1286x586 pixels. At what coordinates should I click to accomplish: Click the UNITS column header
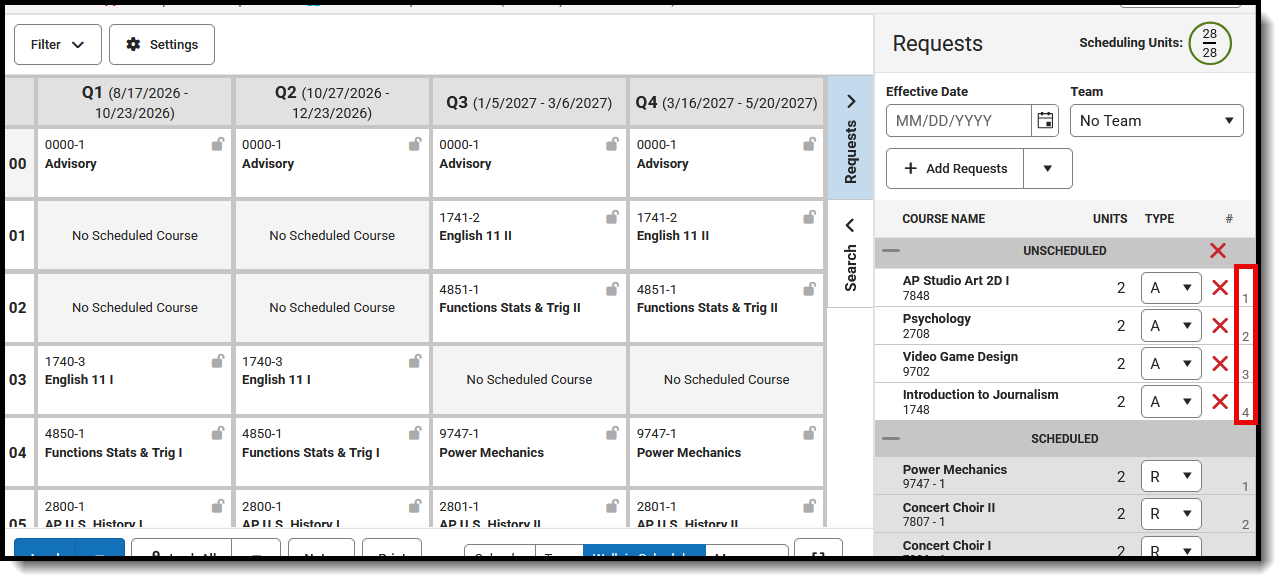[x=1110, y=219]
